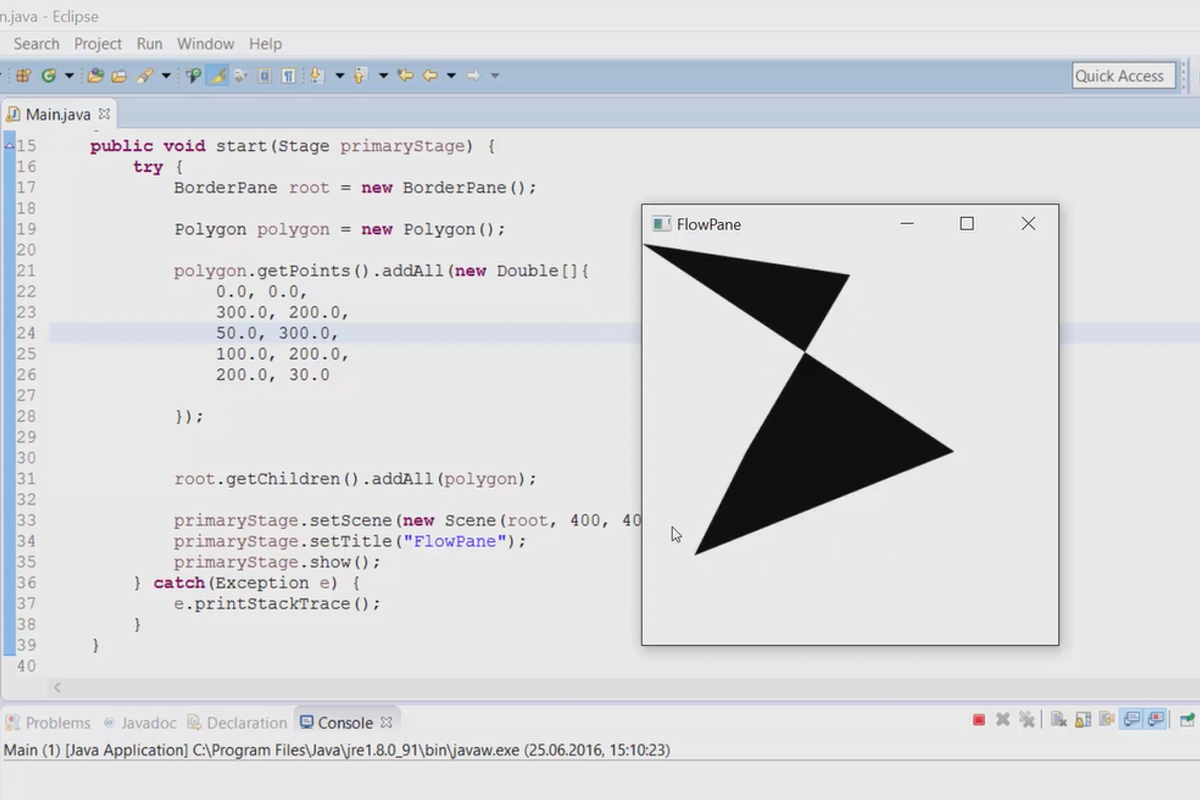Click the editor horizontal scrollbar left arrow
This screenshot has height=800, width=1200.
57,687
